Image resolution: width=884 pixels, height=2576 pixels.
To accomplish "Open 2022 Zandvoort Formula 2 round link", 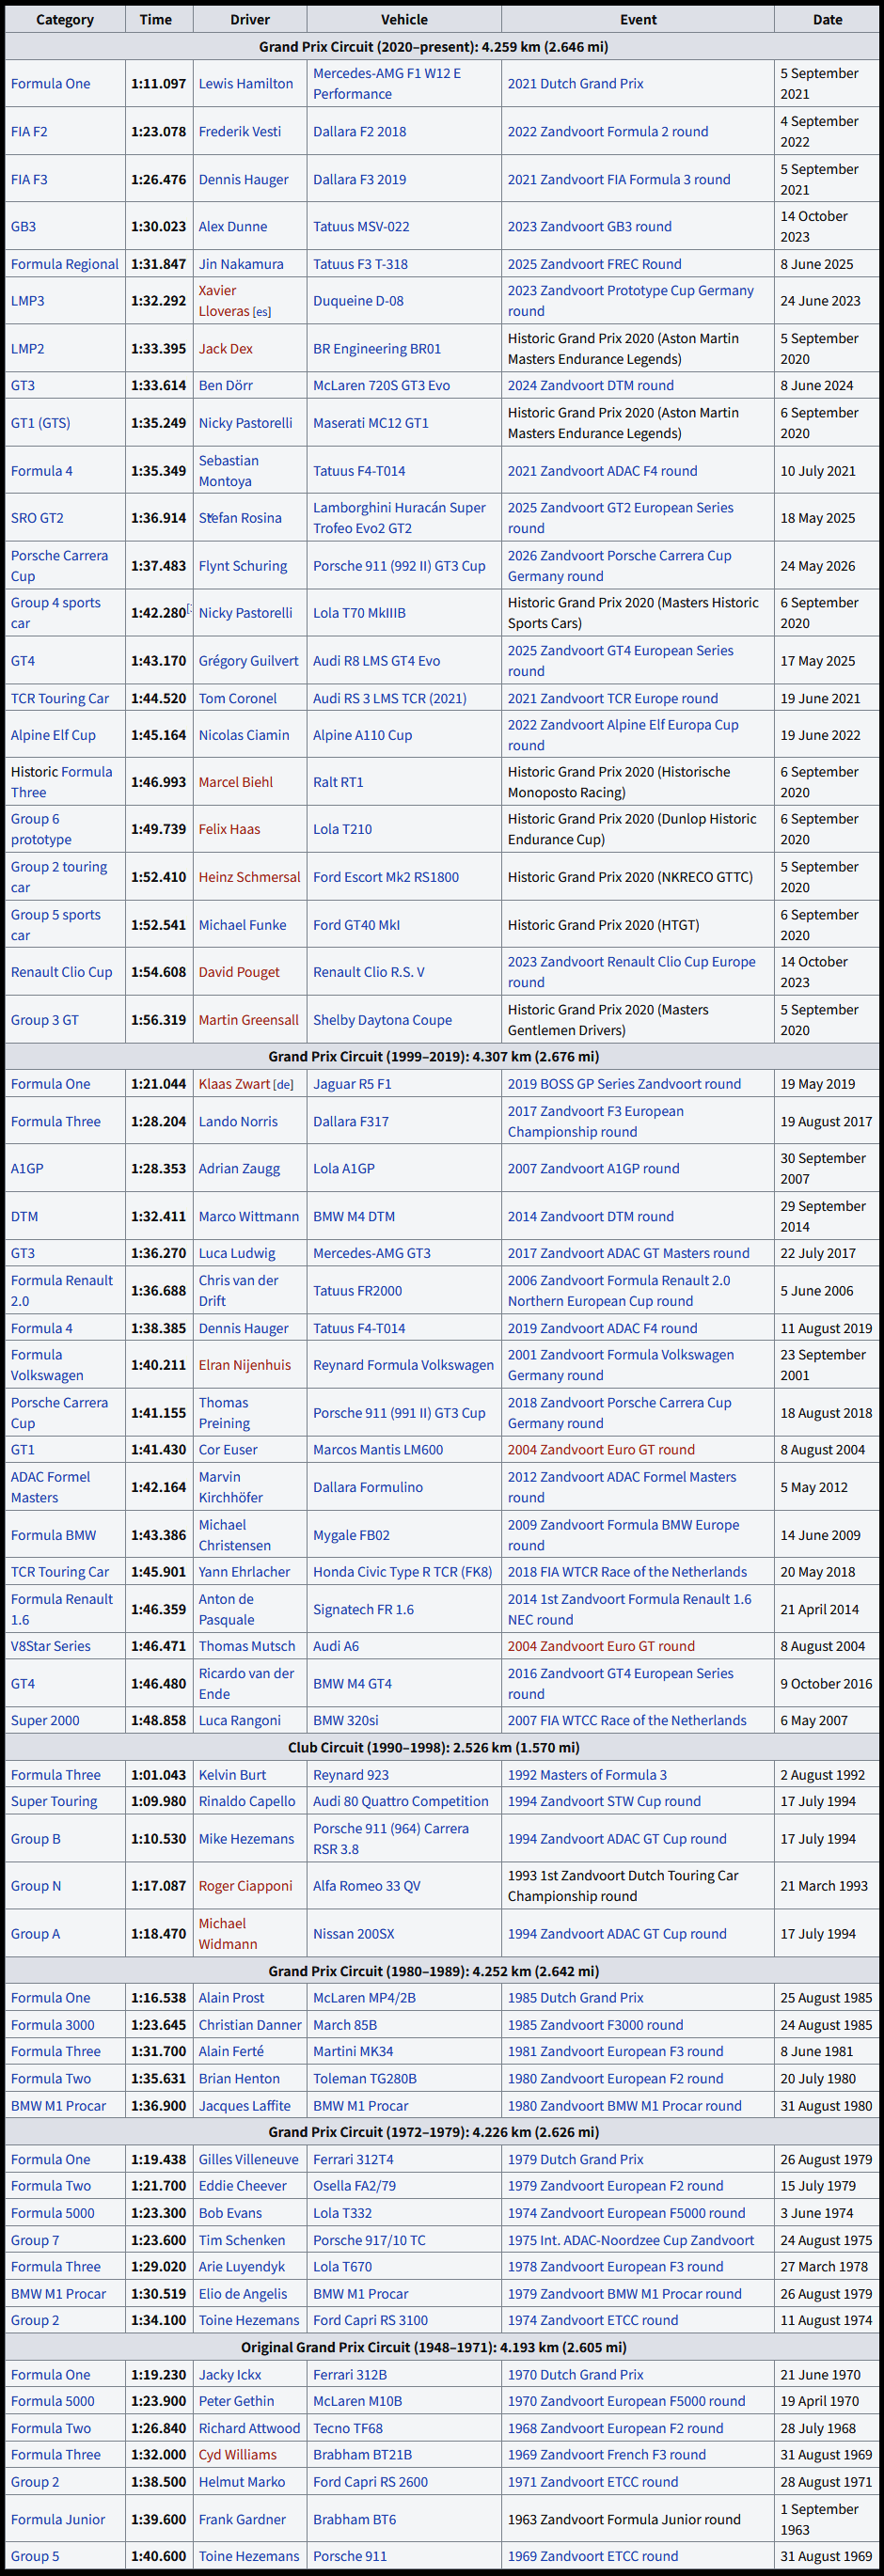I will [607, 132].
